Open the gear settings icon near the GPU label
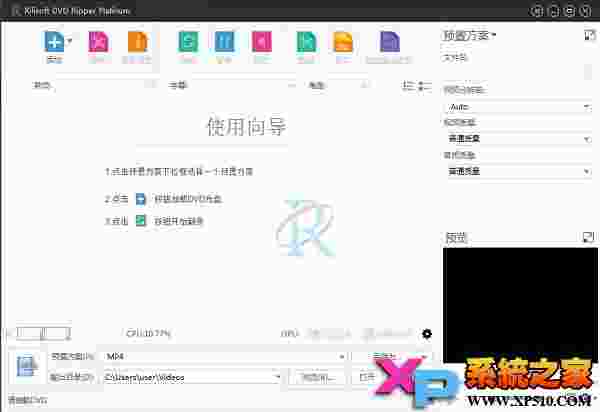 pyautogui.click(x=427, y=334)
